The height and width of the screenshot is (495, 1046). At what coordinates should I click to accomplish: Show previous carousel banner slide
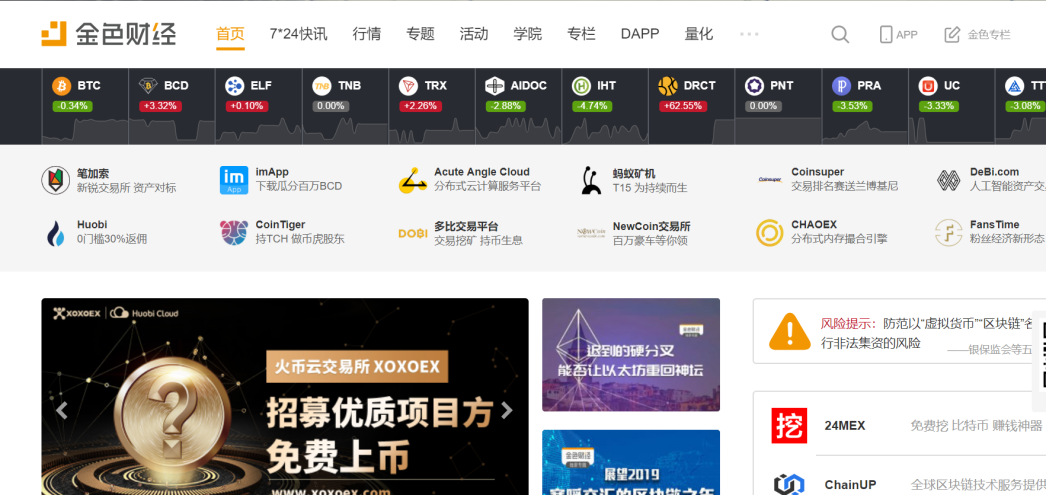tap(61, 410)
